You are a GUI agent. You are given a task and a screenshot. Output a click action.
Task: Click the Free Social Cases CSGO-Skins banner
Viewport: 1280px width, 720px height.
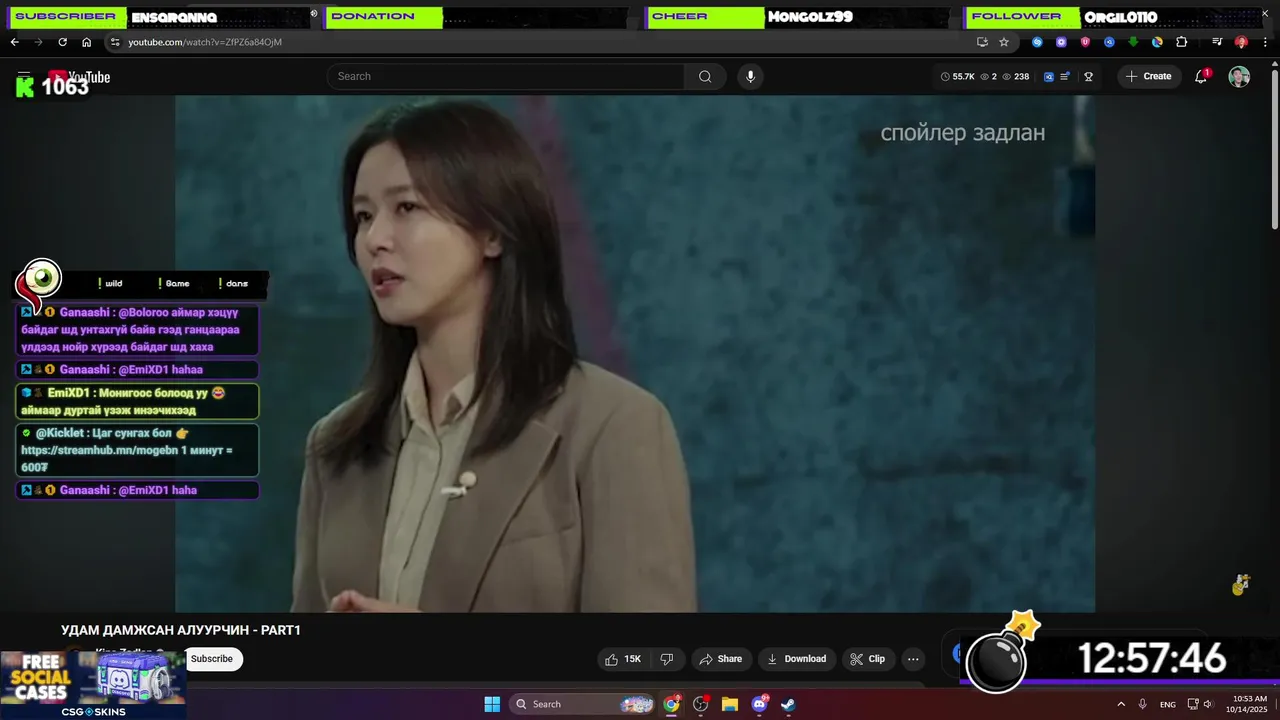[92, 685]
